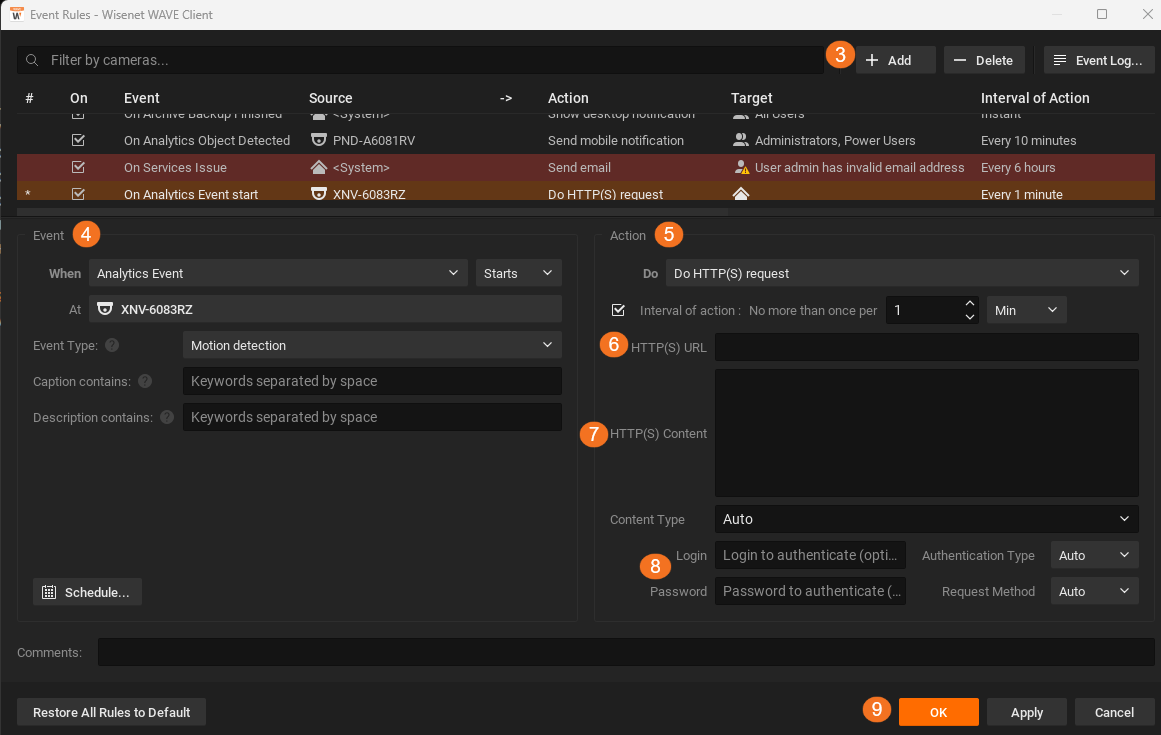Image resolution: width=1161 pixels, height=735 pixels.
Task: Click the search magnifier icon in filter bar
Action: (x=32, y=60)
